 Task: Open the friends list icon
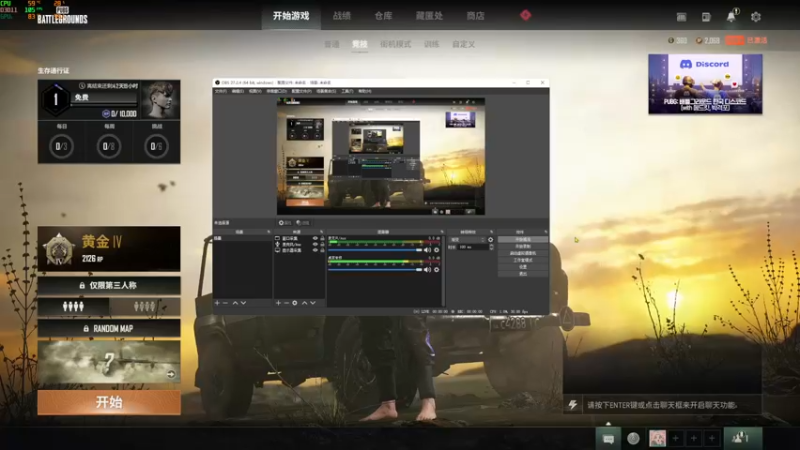[743, 438]
